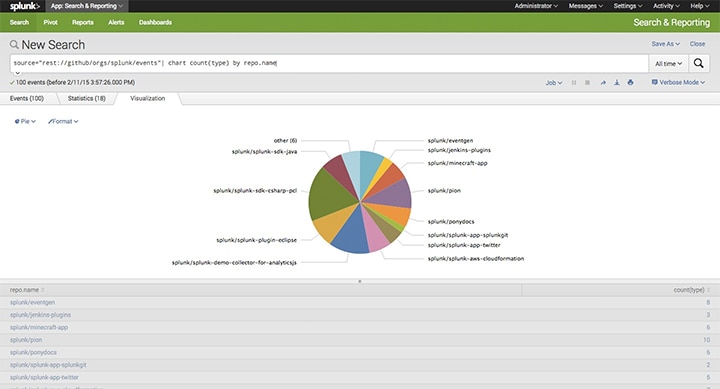720x389 pixels.
Task: Open the Save As dropdown
Action: click(665, 44)
